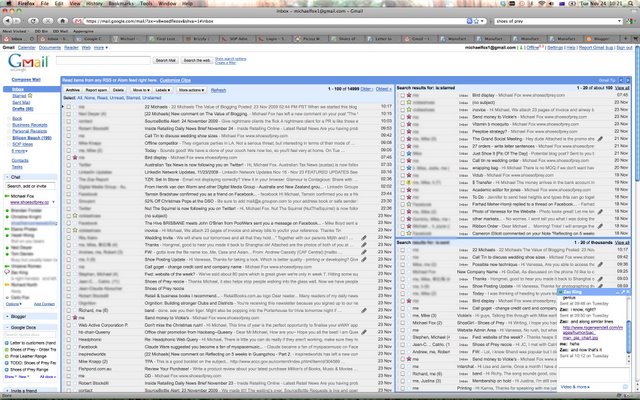Image resolution: width=640 pixels, height=400 pixels.
Task: Open the Firefox View menu
Action: [x=75, y=3]
